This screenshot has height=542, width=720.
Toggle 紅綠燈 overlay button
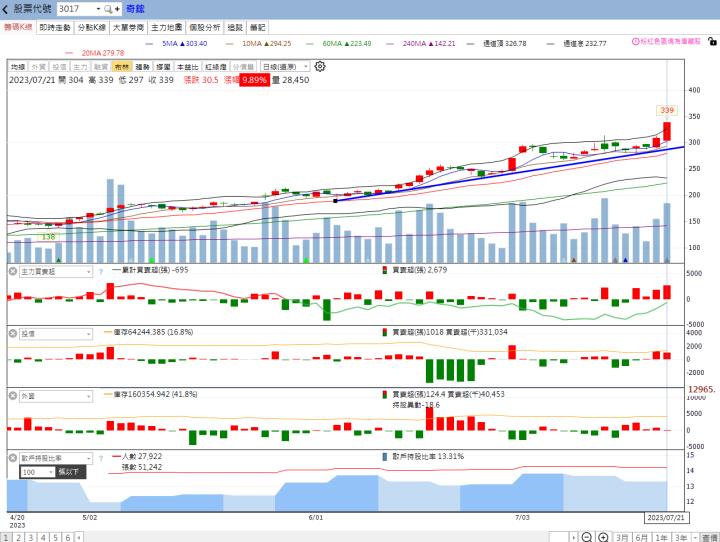[x=215, y=67]
